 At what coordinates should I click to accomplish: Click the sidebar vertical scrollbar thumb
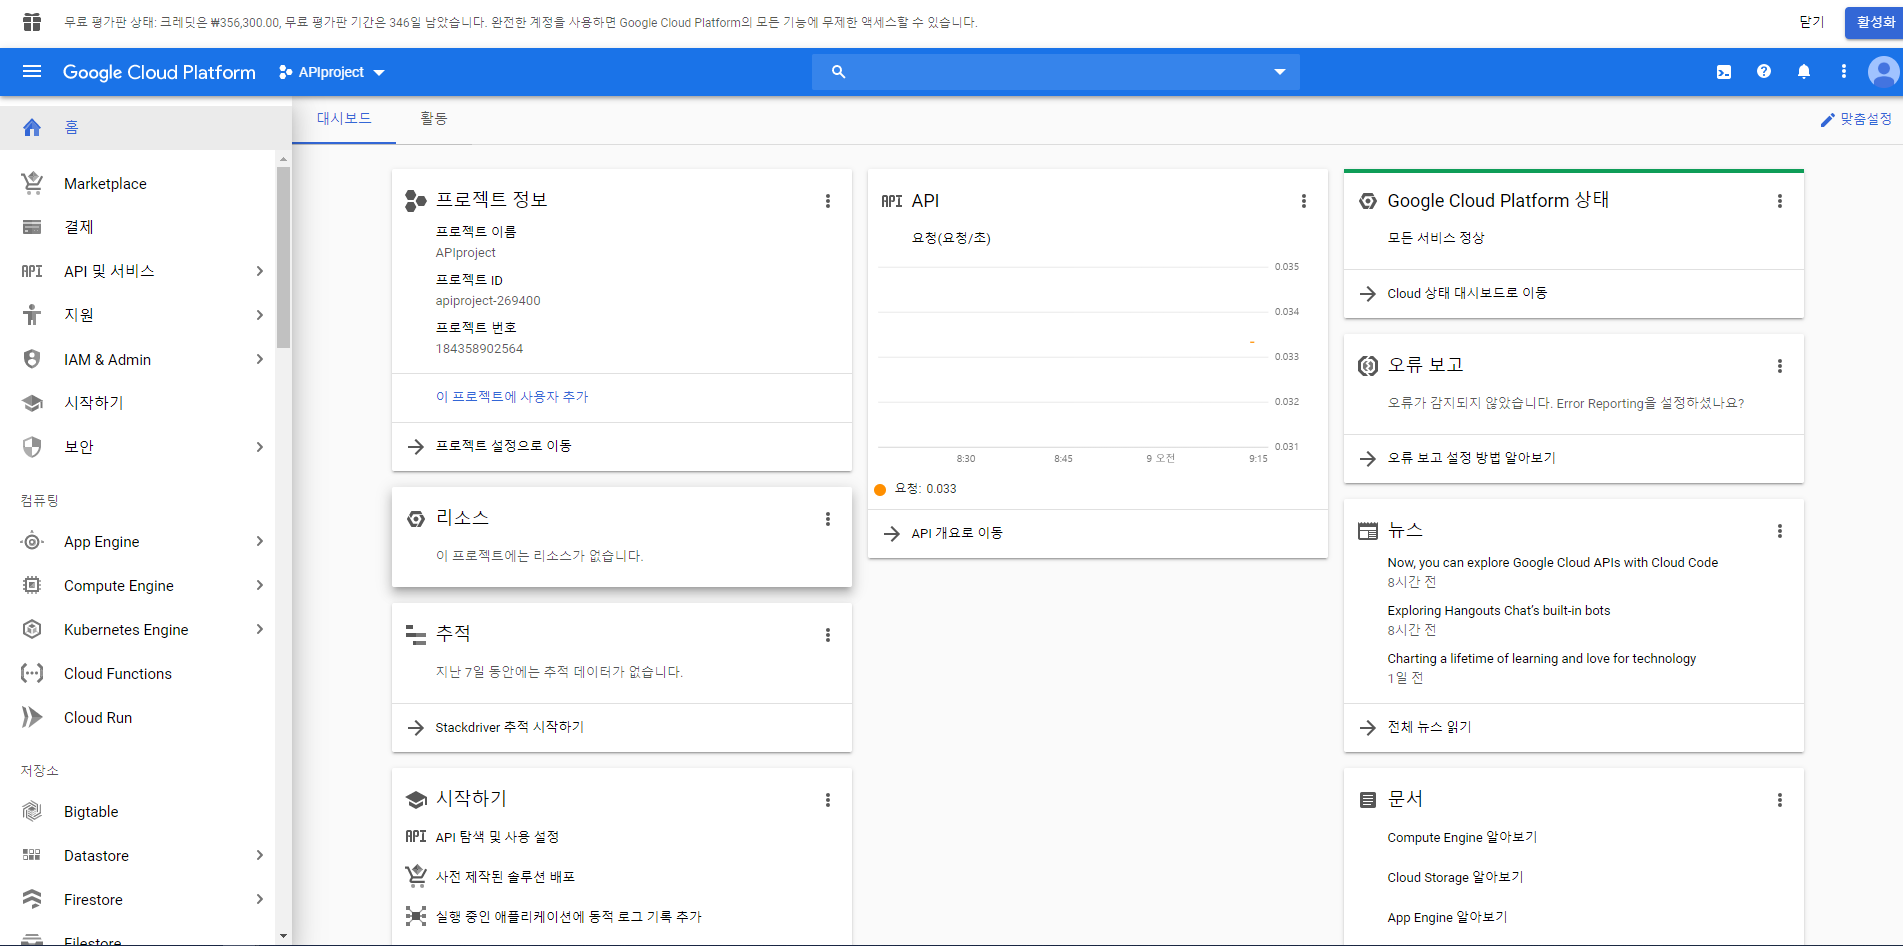[284, 257]
